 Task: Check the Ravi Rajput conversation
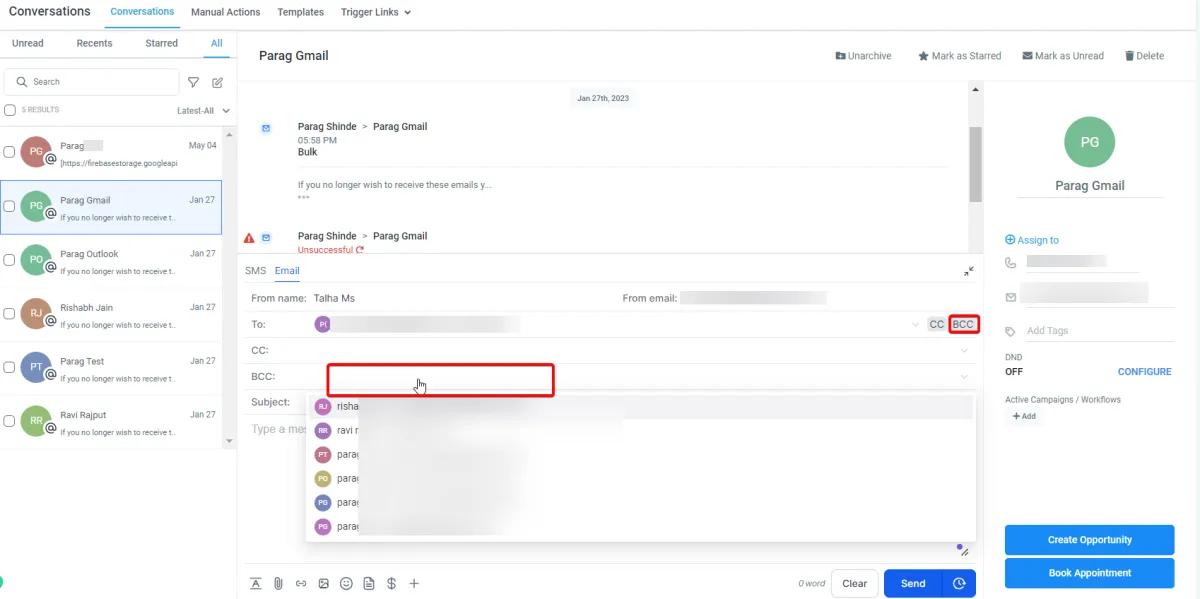(x=9, y=421)
